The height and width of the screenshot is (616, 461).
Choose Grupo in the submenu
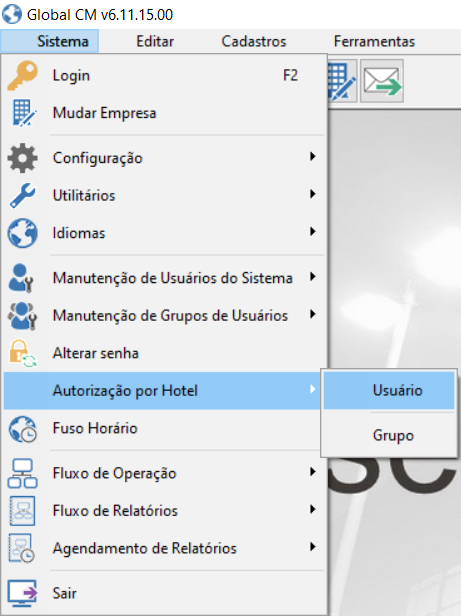pos(389,436)
